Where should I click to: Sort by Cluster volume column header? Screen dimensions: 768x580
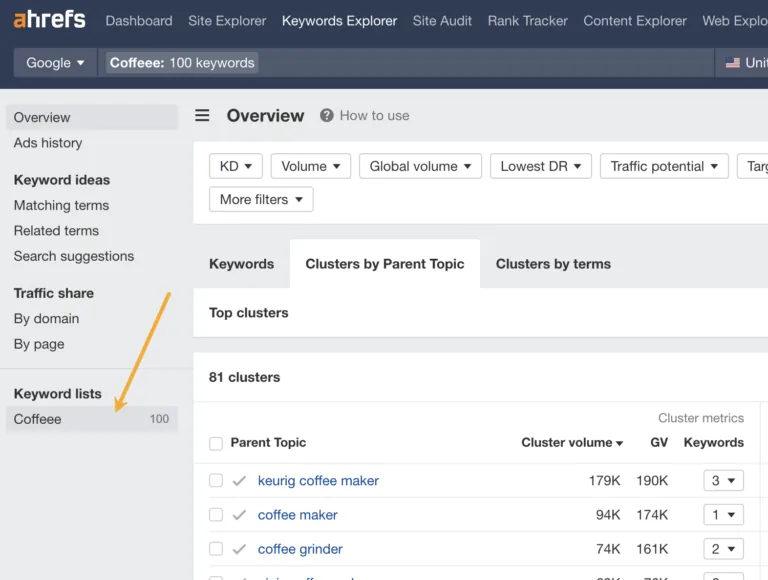tap(572, 443)
